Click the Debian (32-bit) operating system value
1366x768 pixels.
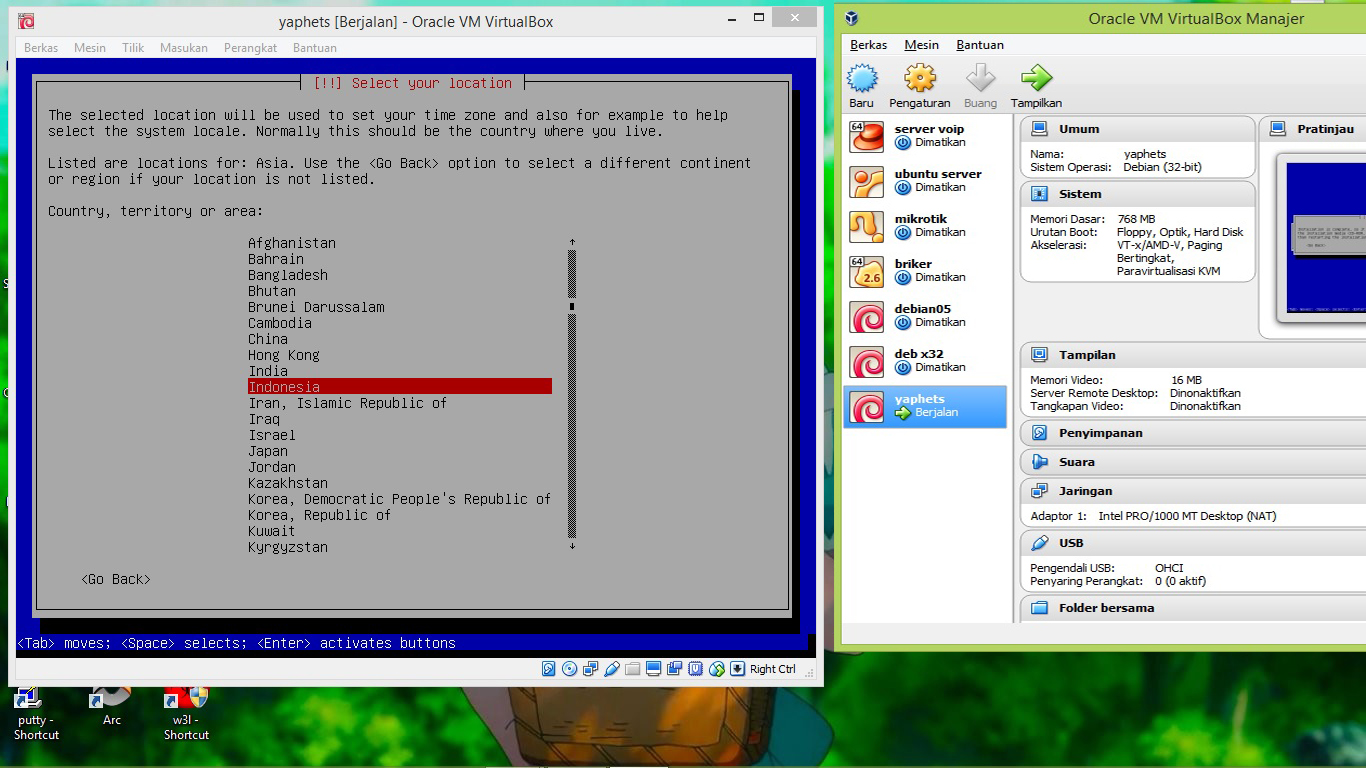click(x=1163, y=167)
